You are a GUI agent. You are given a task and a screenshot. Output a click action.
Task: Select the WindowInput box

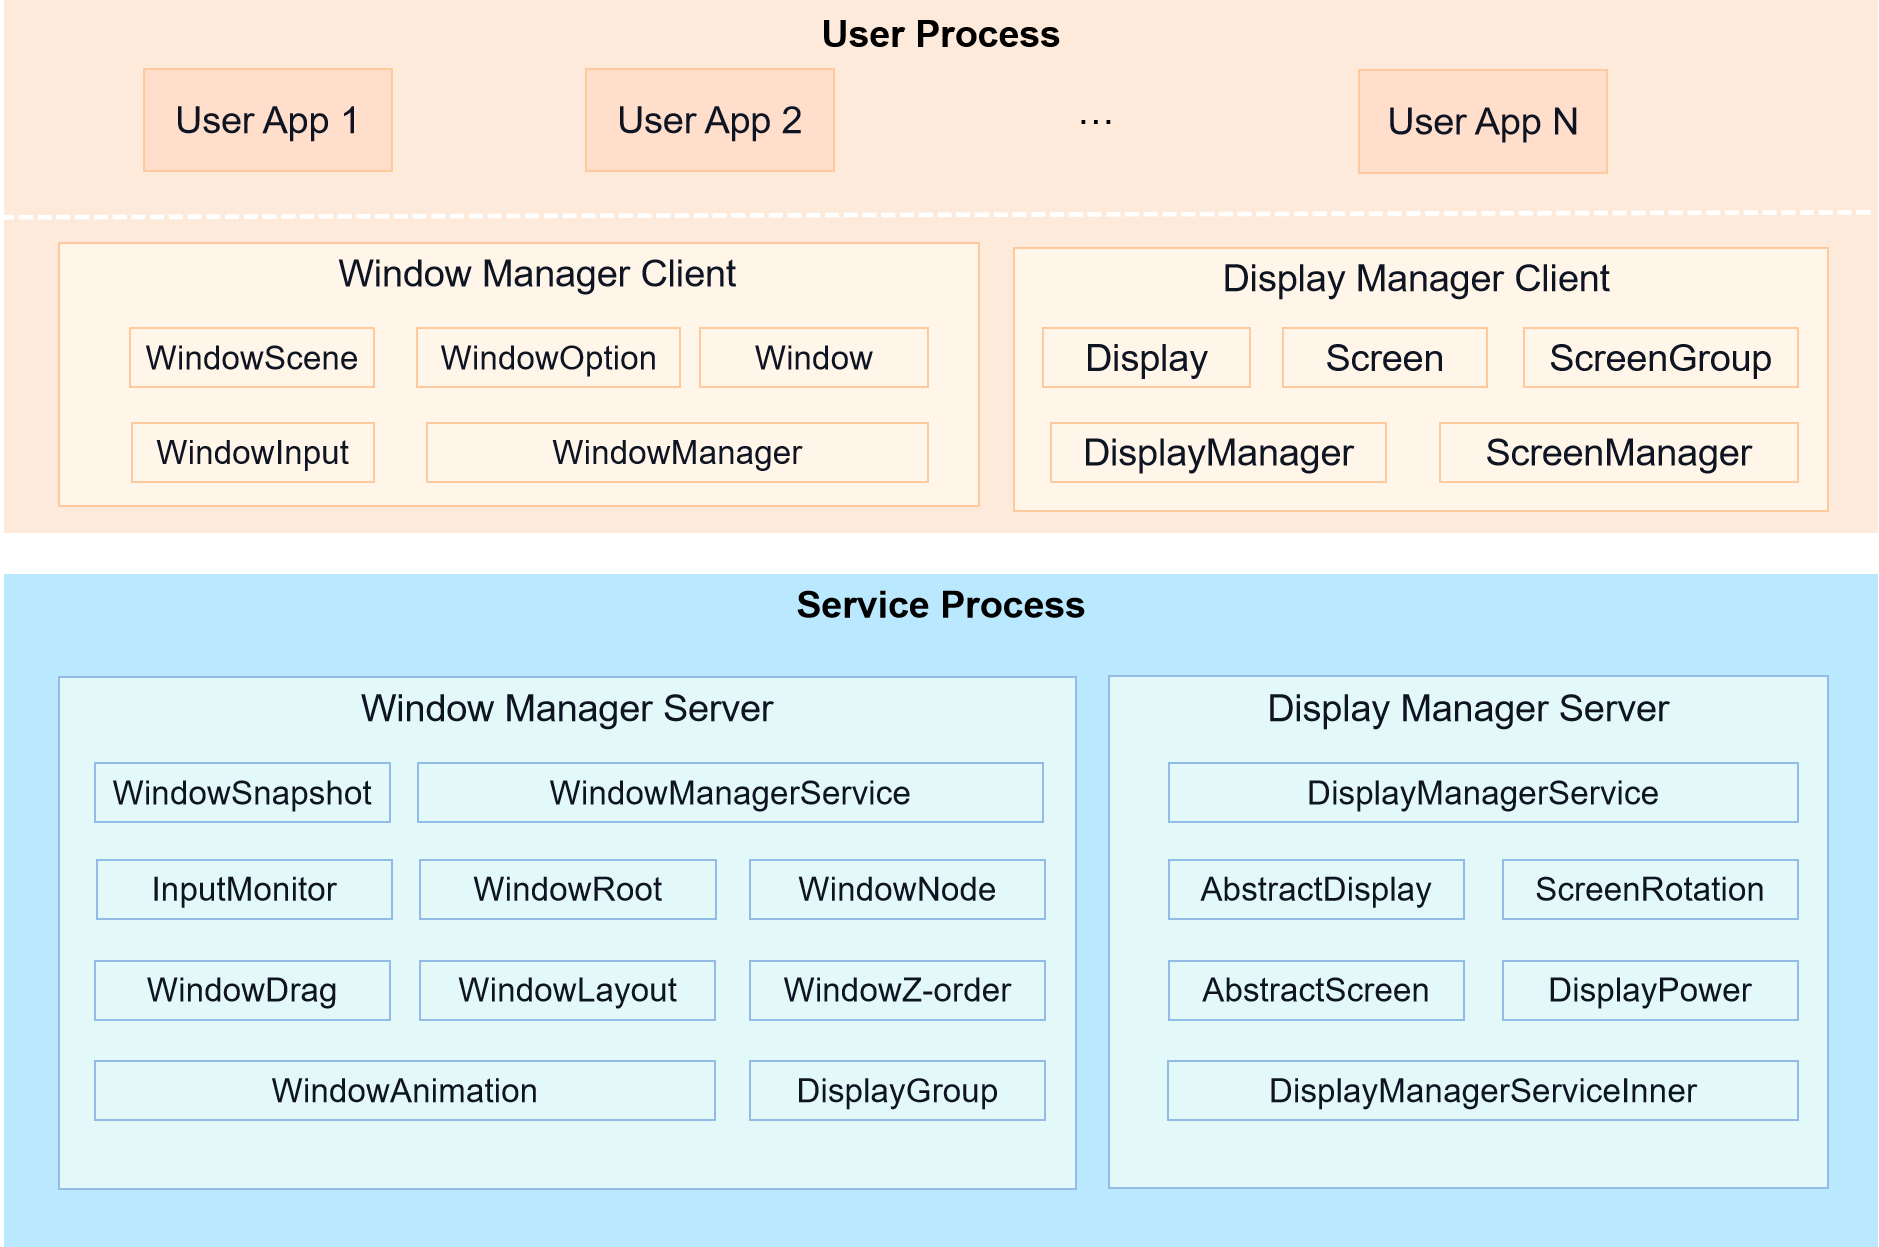[253, 453]
